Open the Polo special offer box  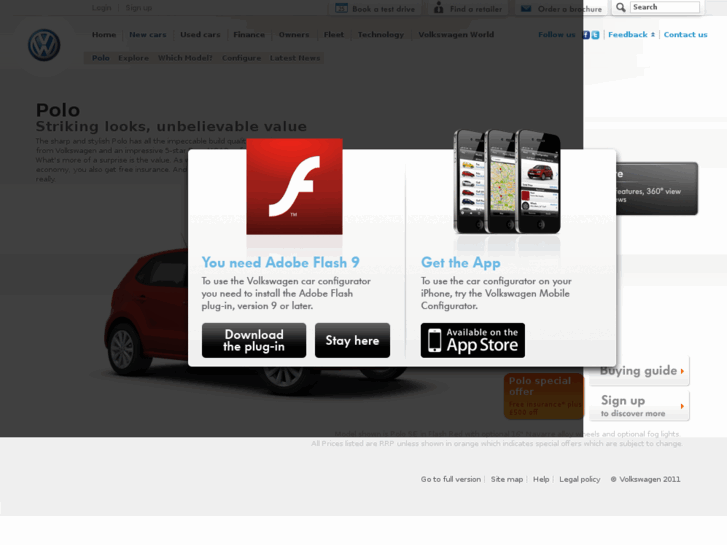[544, 396]
